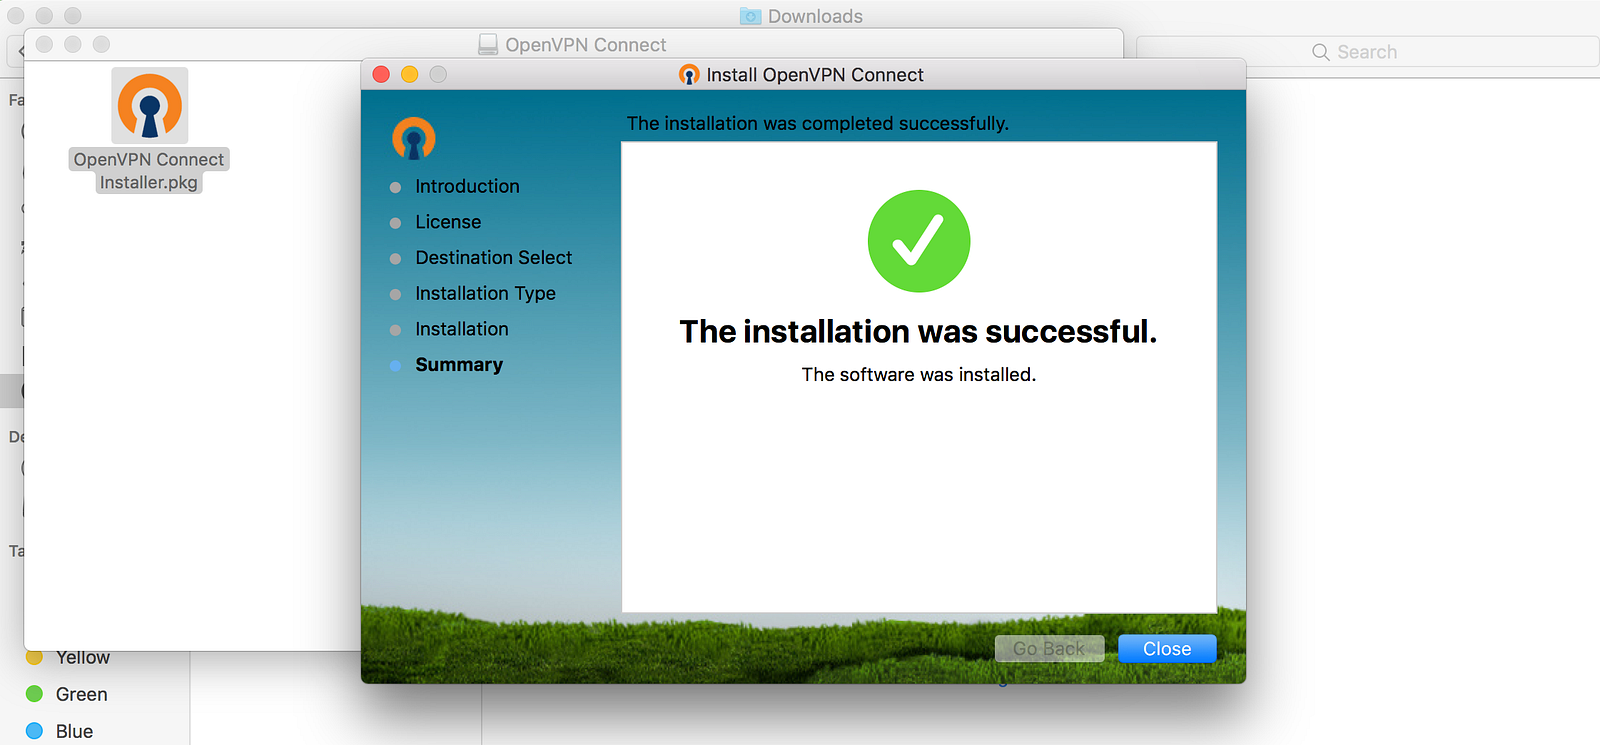Screen dimensions: 1600x745
Task: Click the Installation Type step
Action: pos(485,294)
